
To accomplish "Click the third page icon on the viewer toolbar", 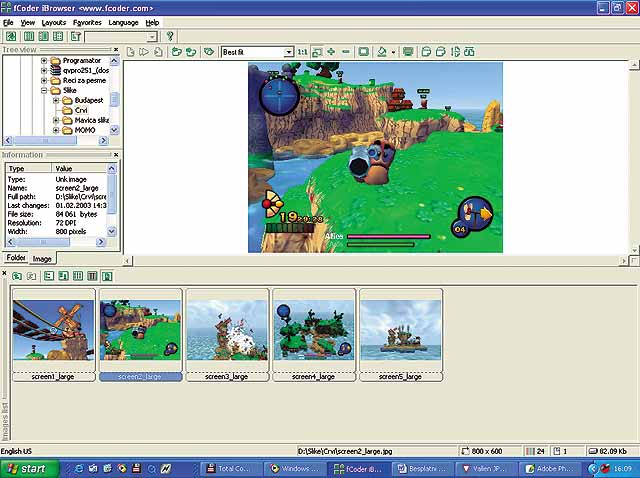I will point(158,52).
